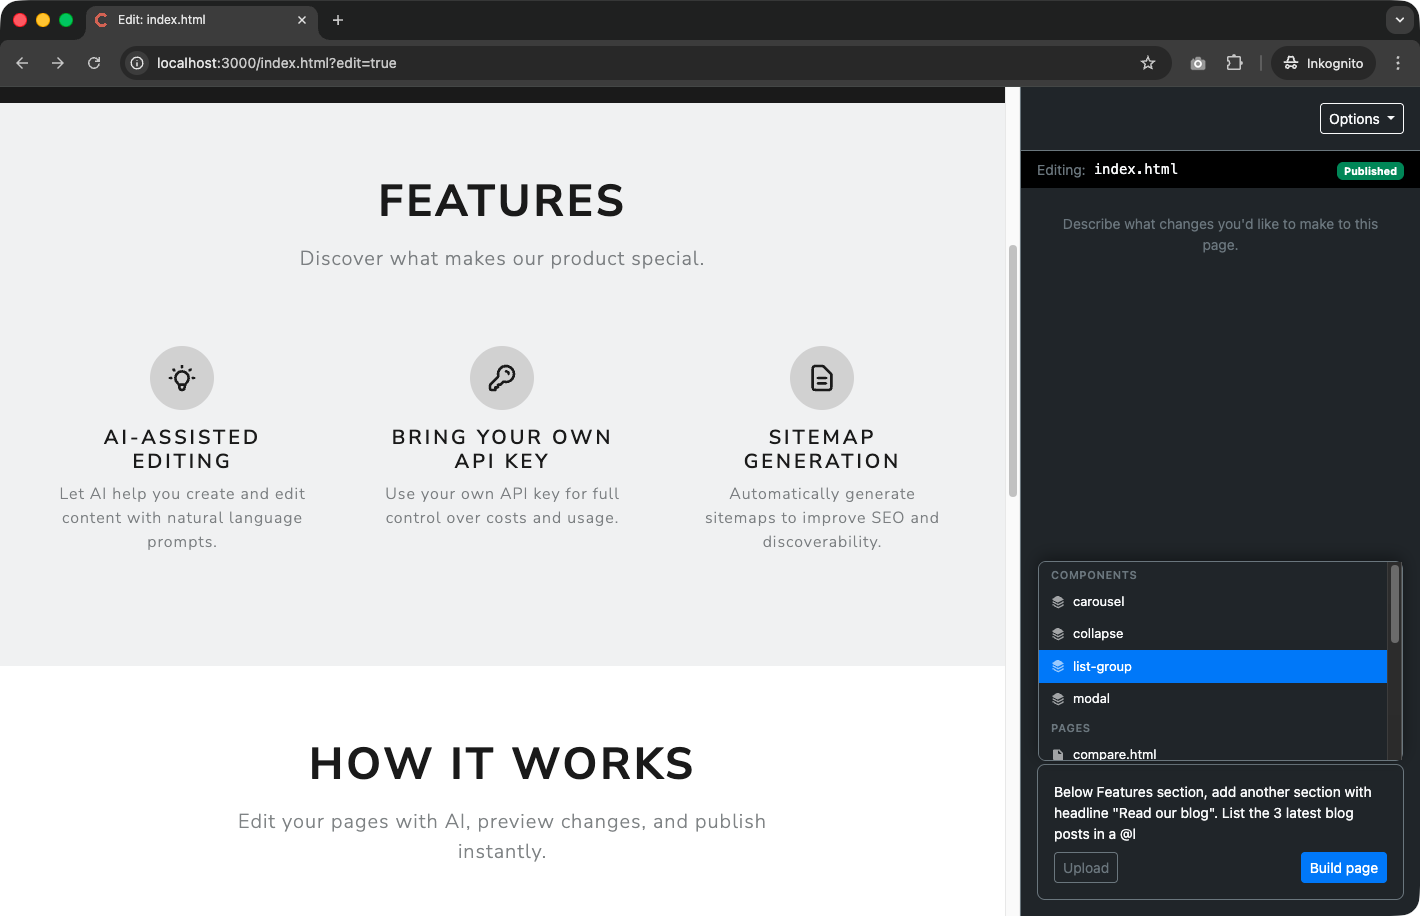The image size is (1420, 916).
Task: Select the compare.html page file icon
Action: click(x=1058, y=754)
